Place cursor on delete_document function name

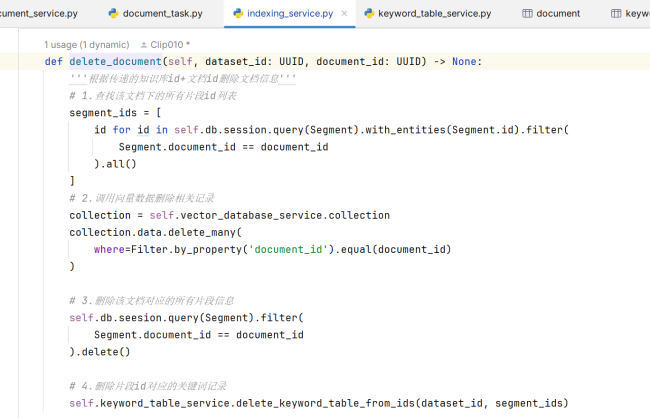pos(115,62)
